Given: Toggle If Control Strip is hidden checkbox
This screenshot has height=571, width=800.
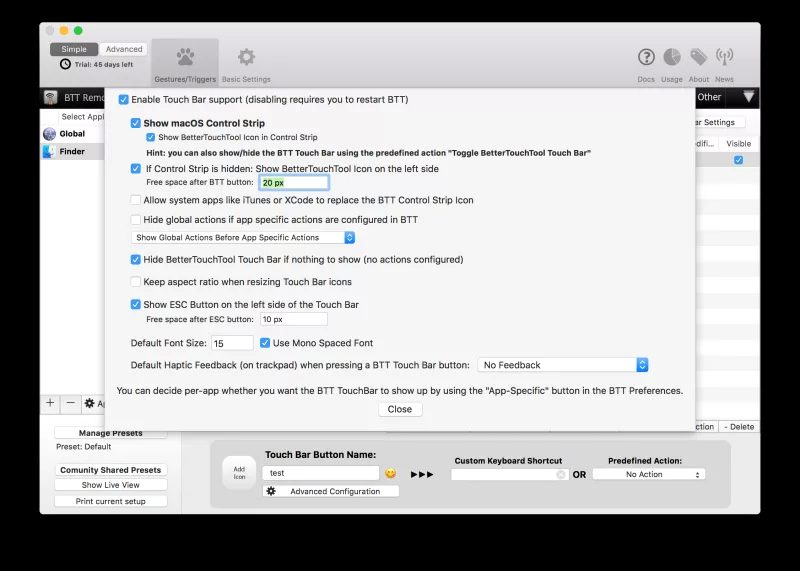Looking at the screenshot, I should click(135, 168).
